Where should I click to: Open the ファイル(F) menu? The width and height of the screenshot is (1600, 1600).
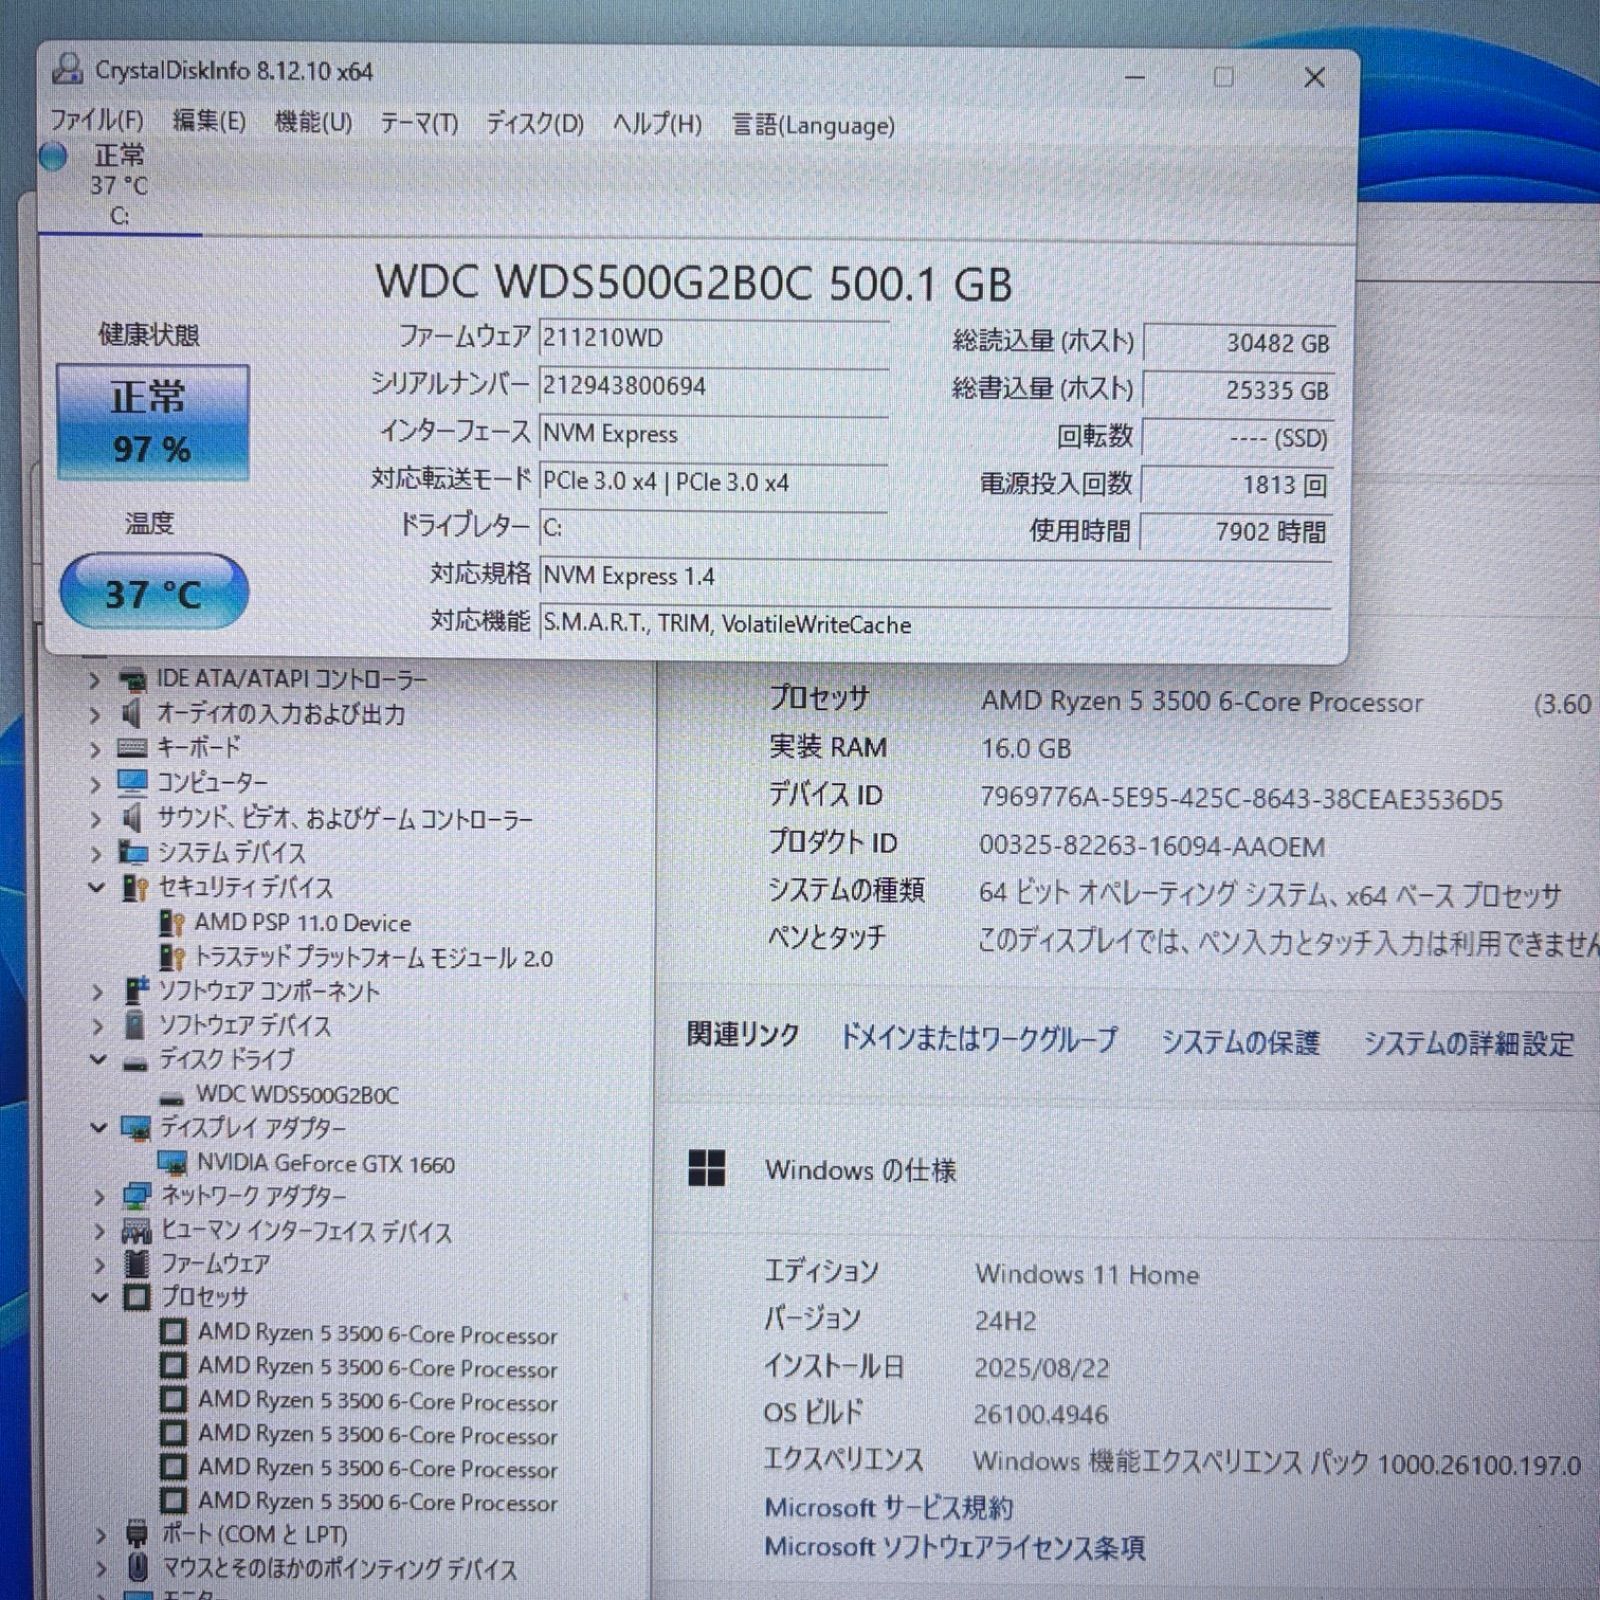pyautogui.click(x=97, y=121)
